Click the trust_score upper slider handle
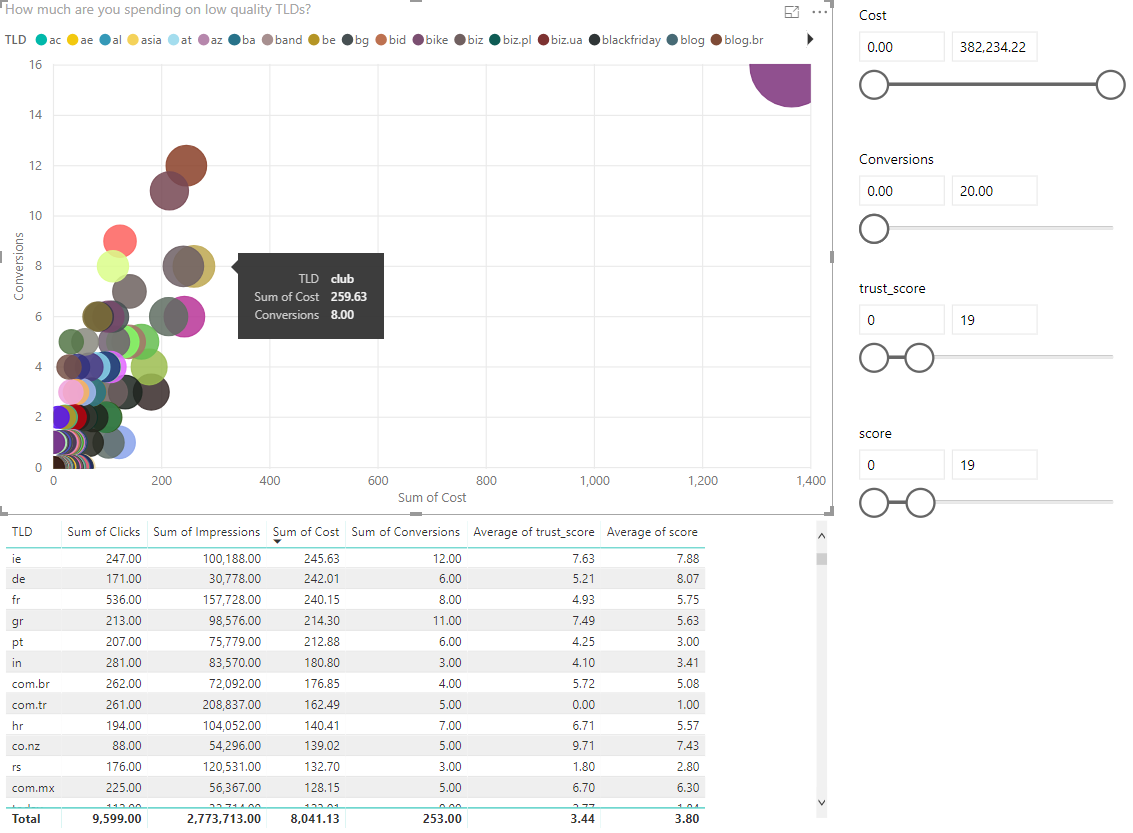 point(919,357)
